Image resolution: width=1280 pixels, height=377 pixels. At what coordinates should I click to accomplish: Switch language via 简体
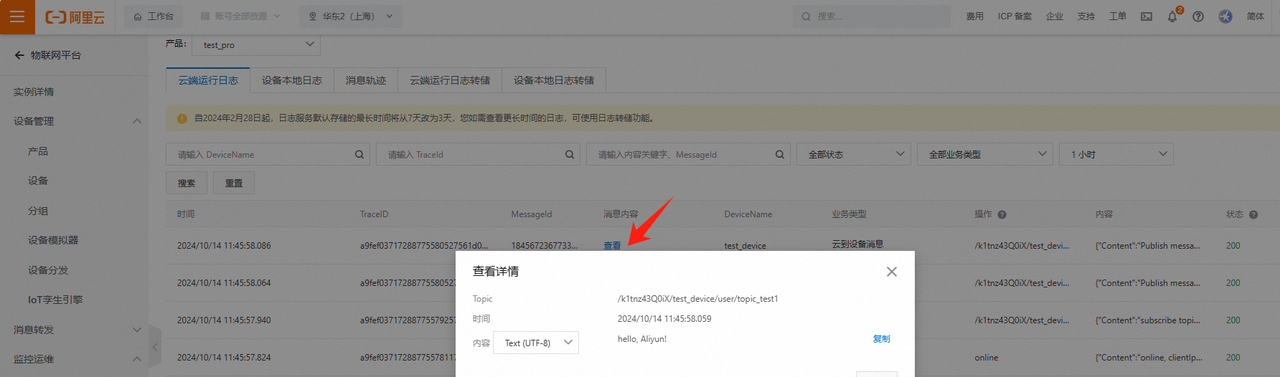[x=1255, y=17]
